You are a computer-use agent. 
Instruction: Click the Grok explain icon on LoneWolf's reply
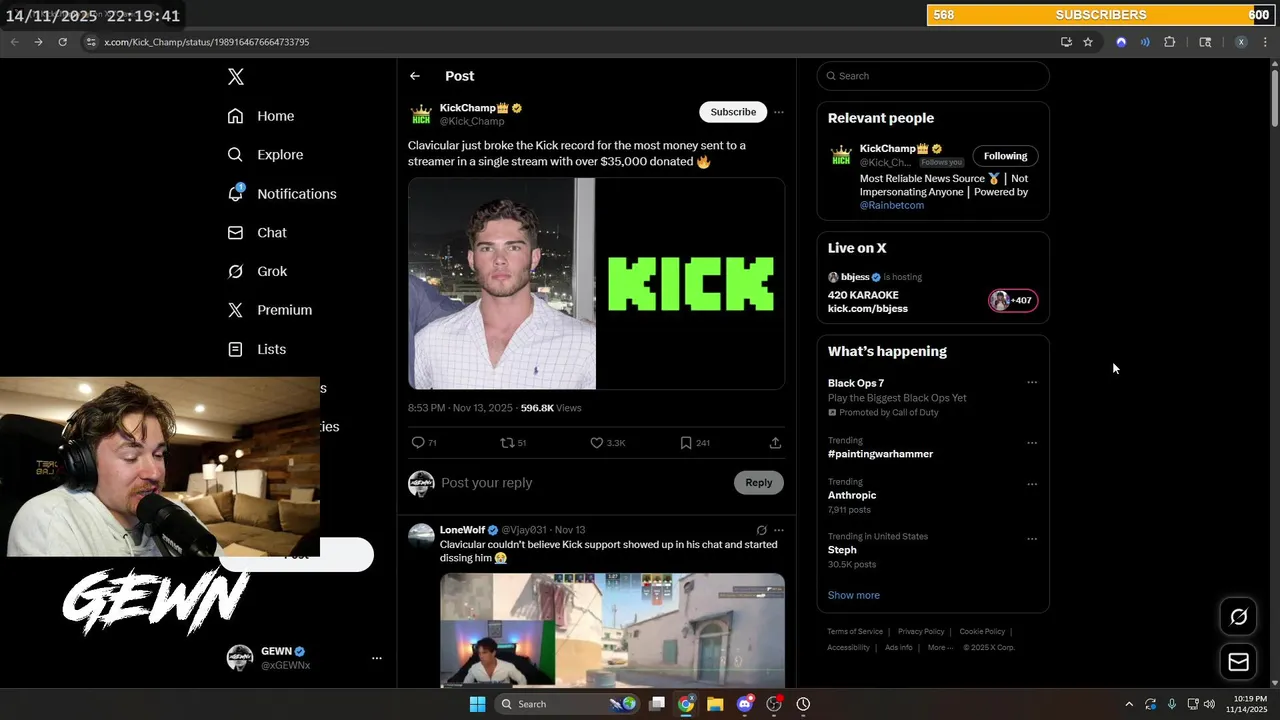tap(762, 530)
